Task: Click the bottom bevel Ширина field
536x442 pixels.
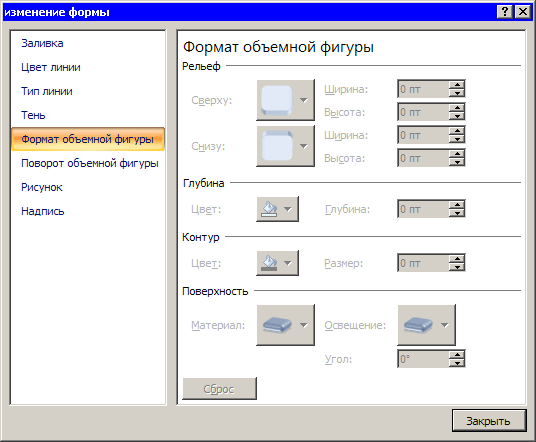Action: click(423, 135)
